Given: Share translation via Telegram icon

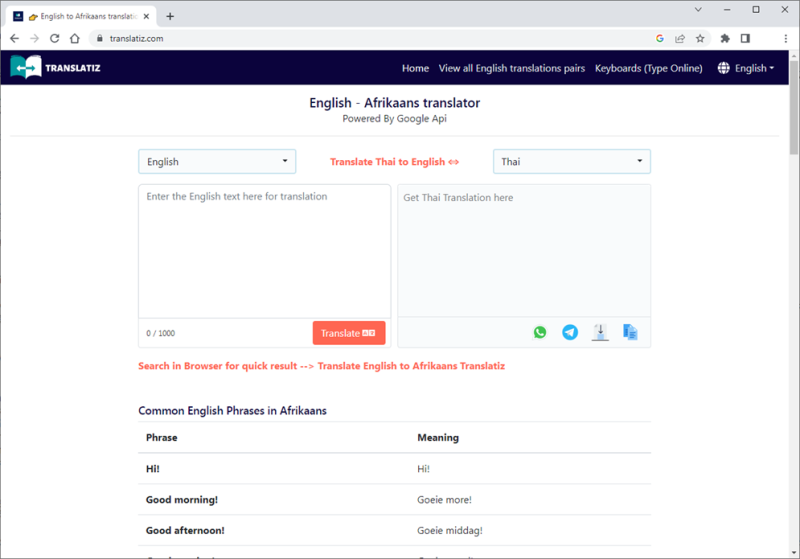Looking at the screenshot, I should [570, 332].
